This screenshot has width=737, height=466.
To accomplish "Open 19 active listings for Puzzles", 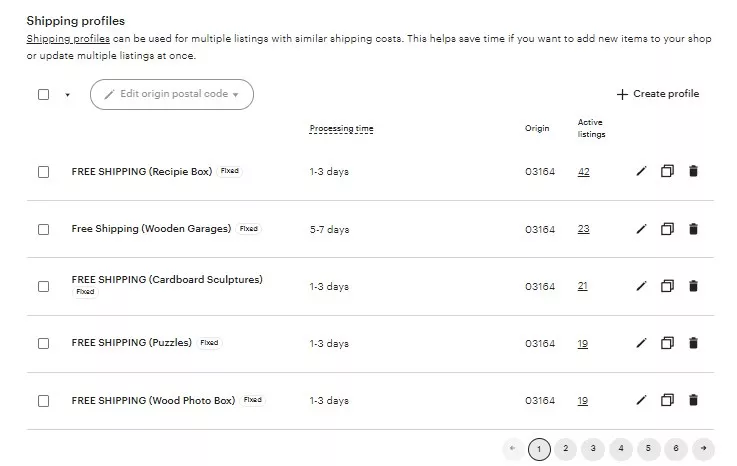I will 583,344.
